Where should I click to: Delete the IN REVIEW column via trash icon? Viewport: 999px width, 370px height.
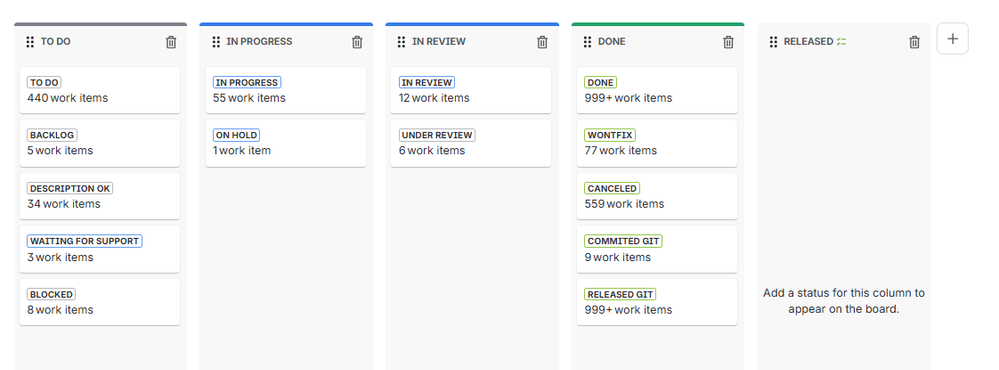(542, 42)
